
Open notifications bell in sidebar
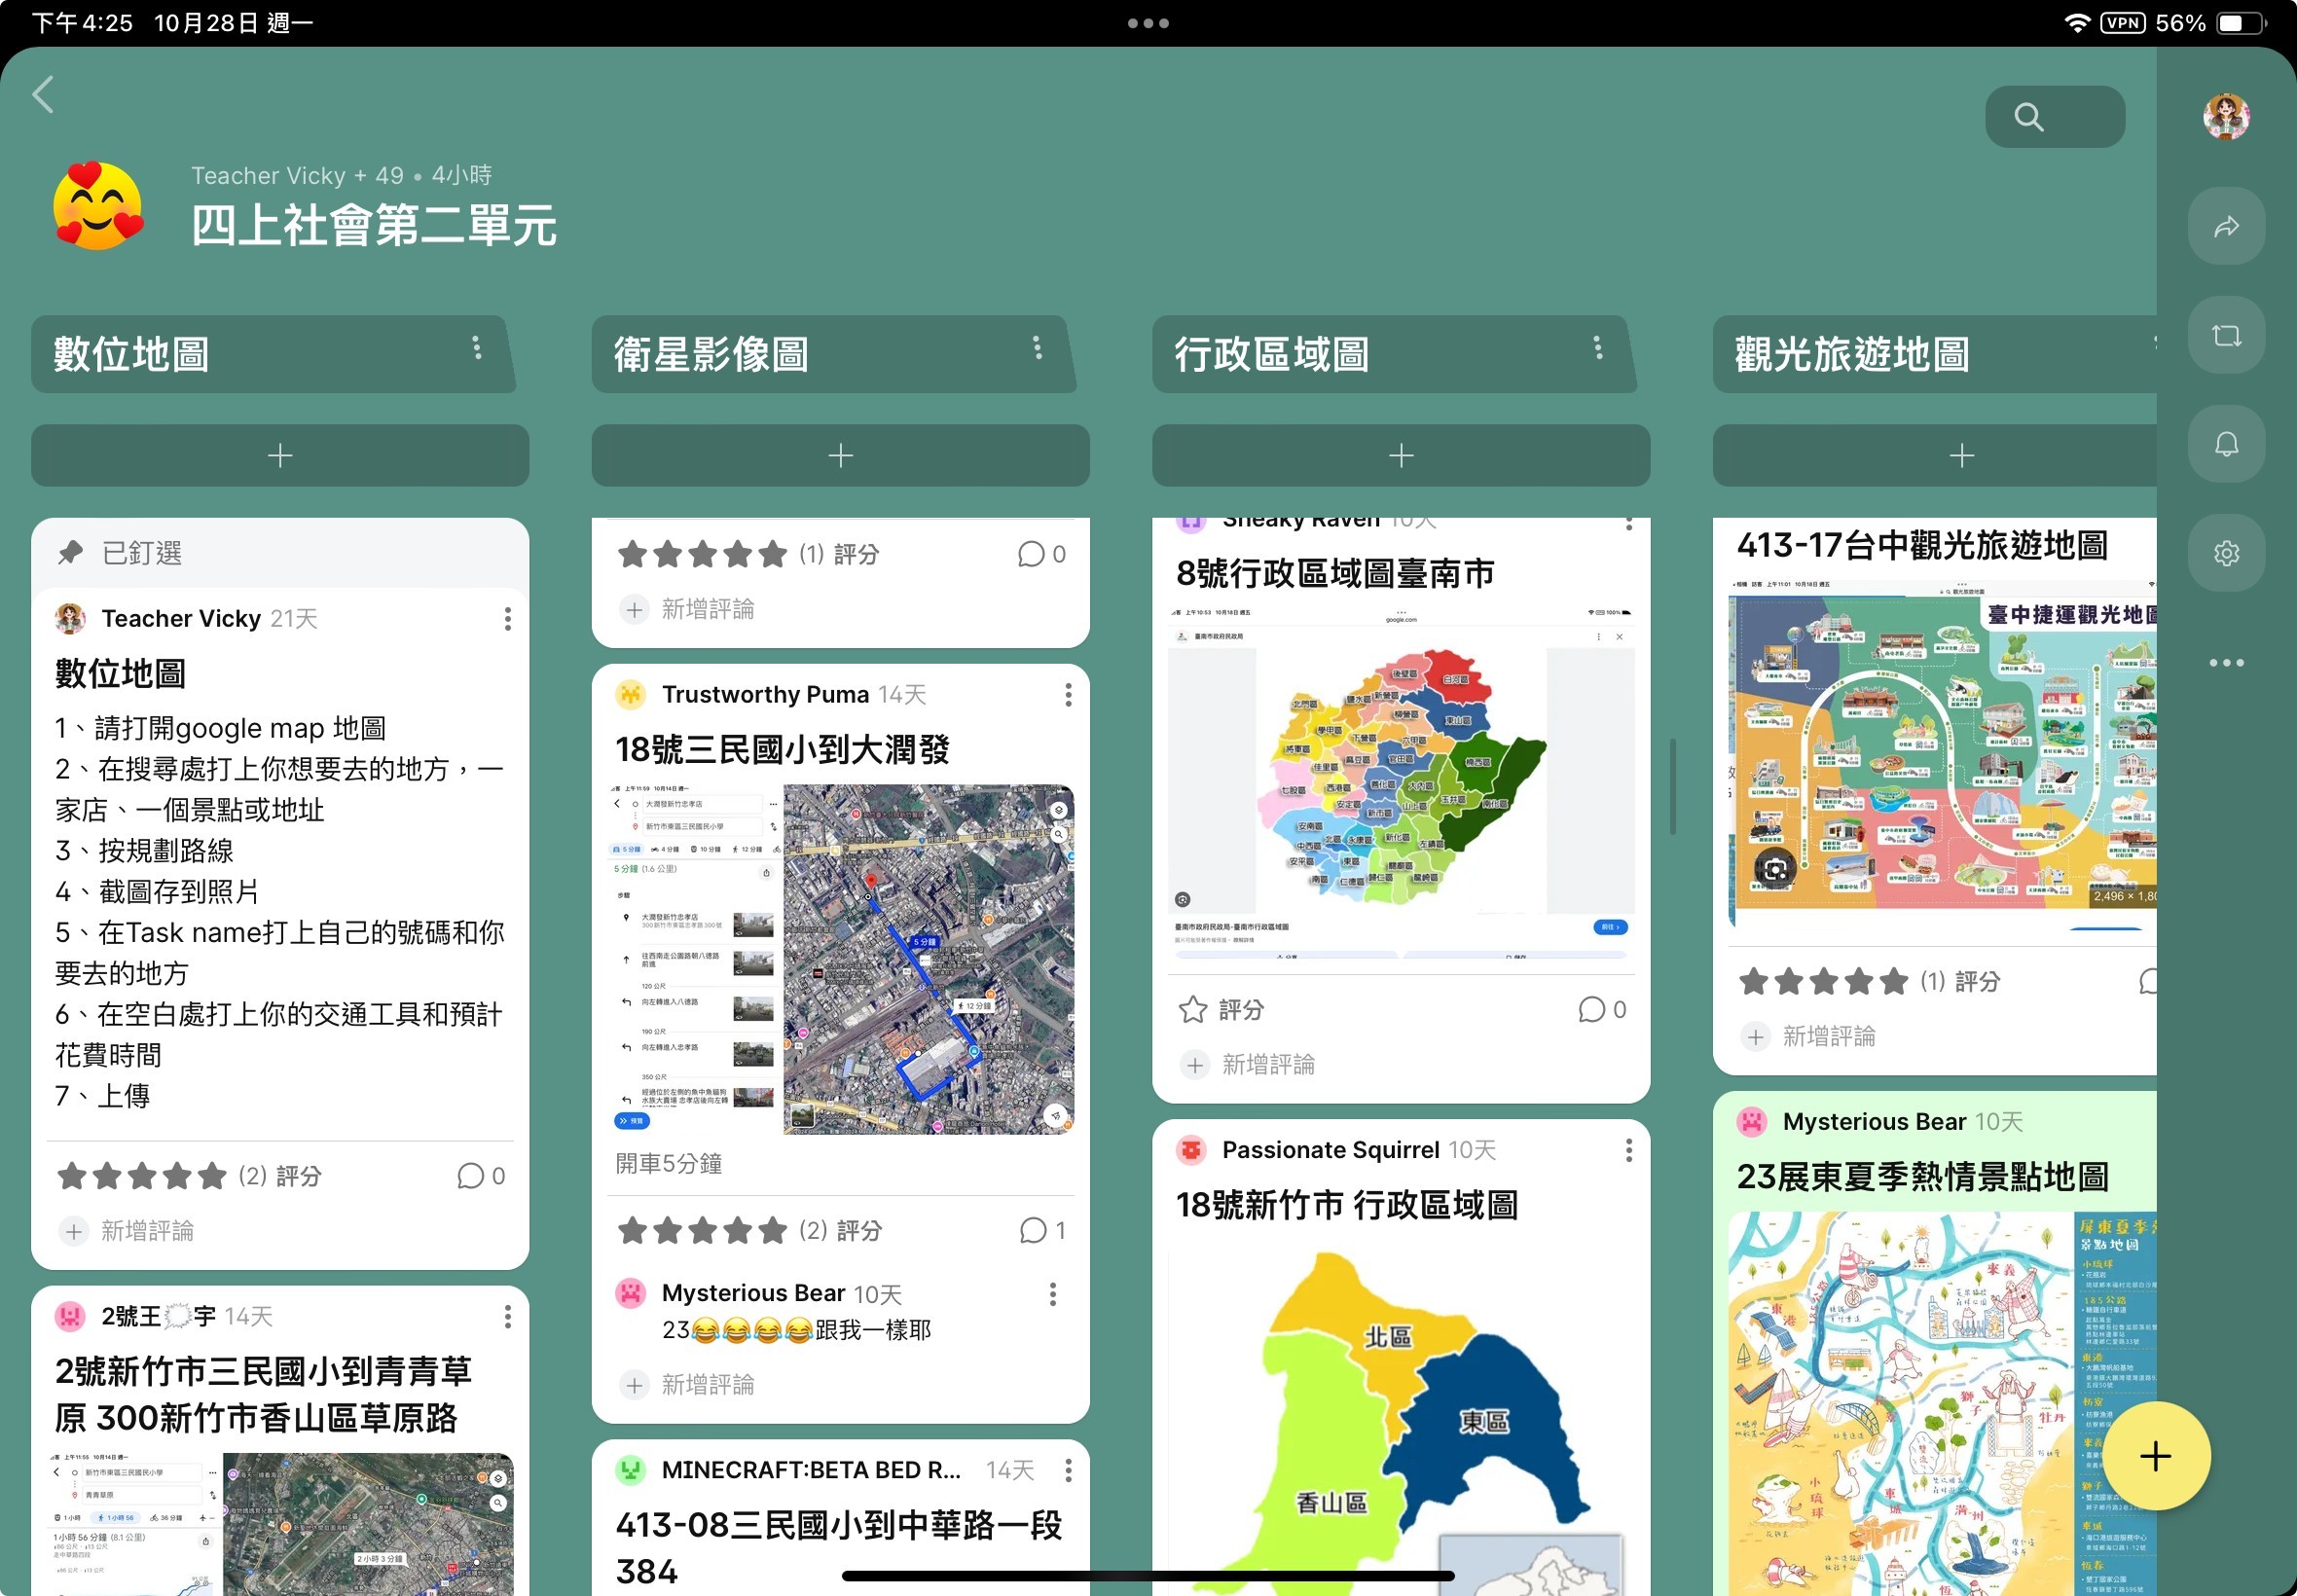2225,444
